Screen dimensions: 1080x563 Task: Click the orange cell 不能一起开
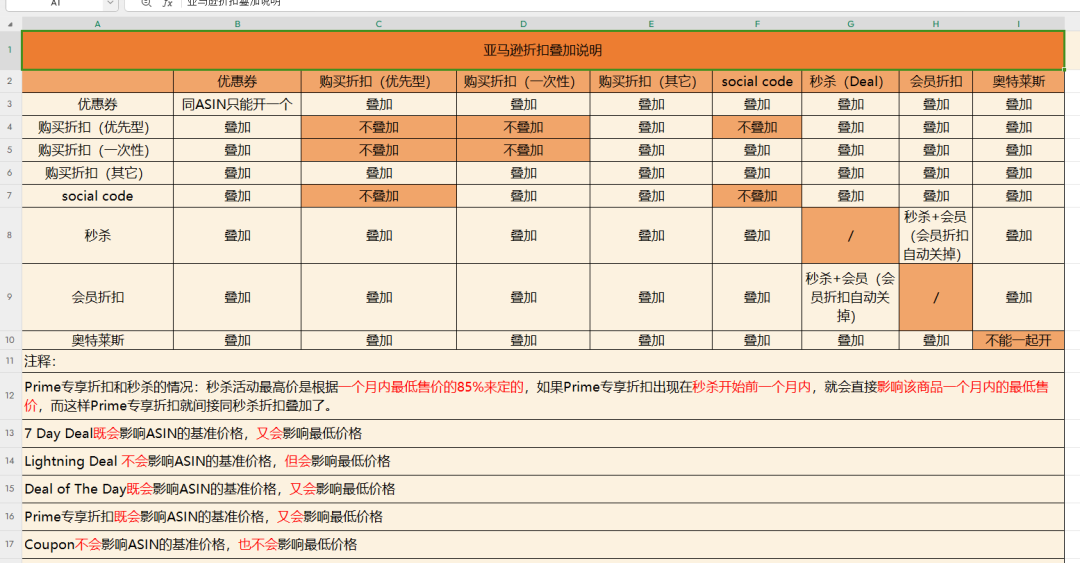pos(1018,340)
